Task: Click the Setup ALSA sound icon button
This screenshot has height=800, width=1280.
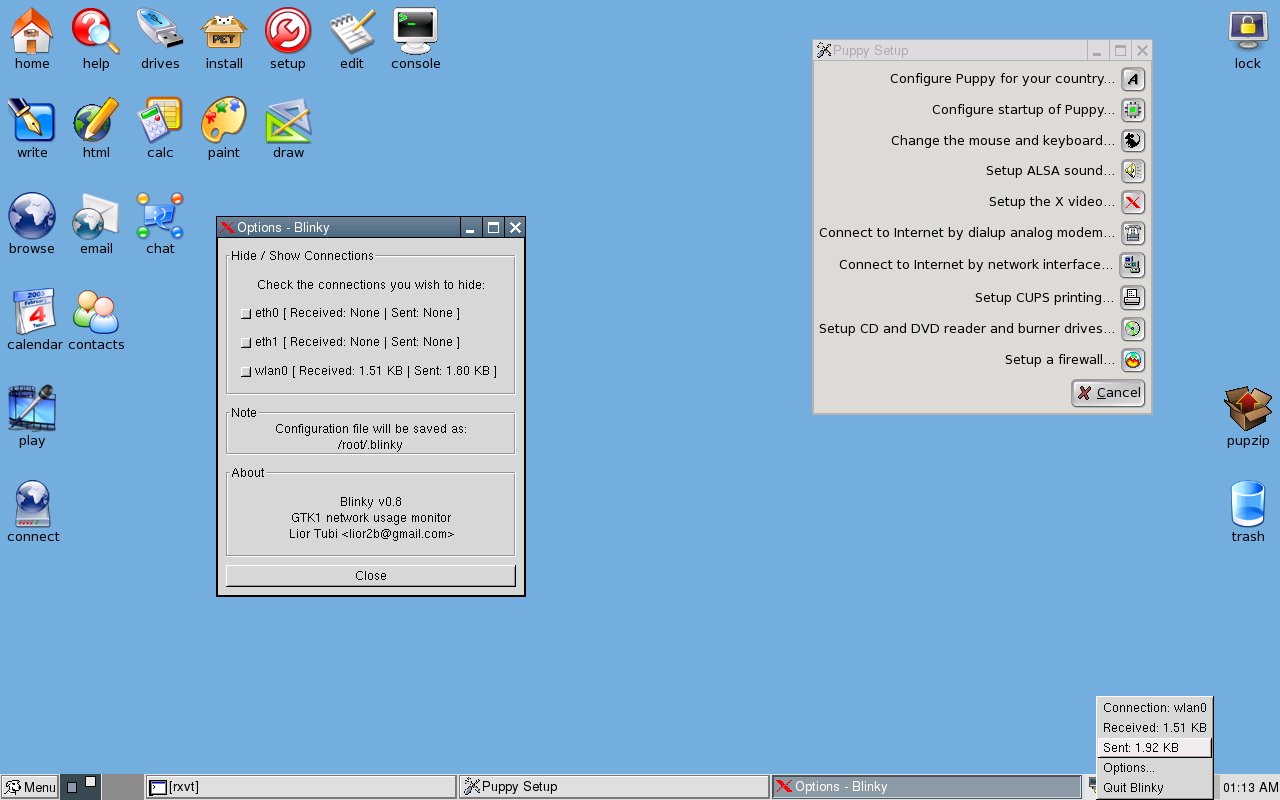Action: pyautogui.click(x=1133, y=171)
